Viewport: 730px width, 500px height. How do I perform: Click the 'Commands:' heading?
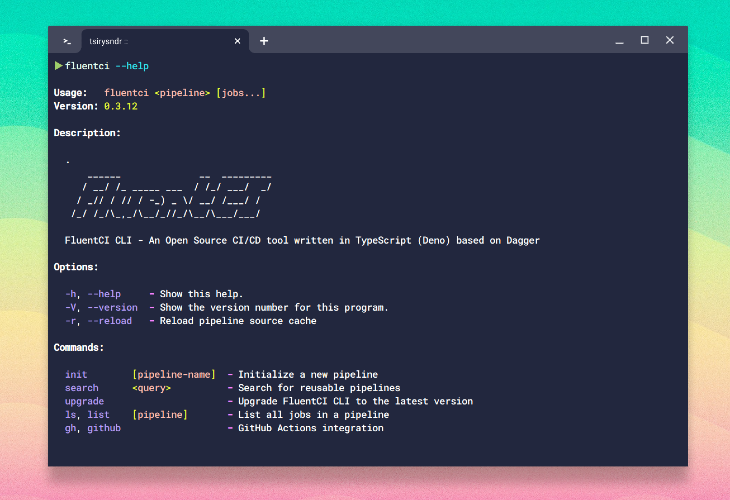pos(79,348)
